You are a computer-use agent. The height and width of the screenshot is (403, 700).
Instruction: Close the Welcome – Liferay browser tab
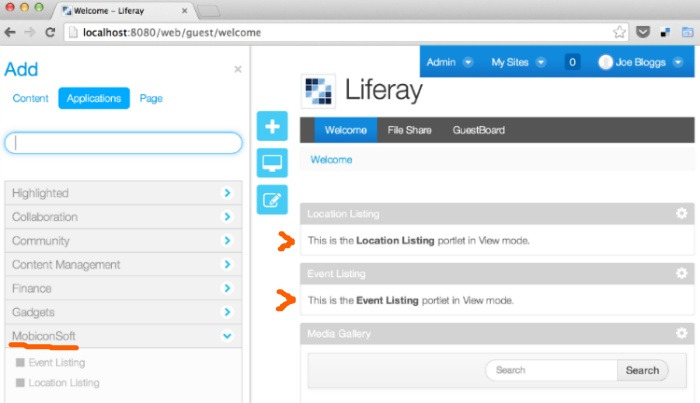pyautogui.click(x=184, y=10)
